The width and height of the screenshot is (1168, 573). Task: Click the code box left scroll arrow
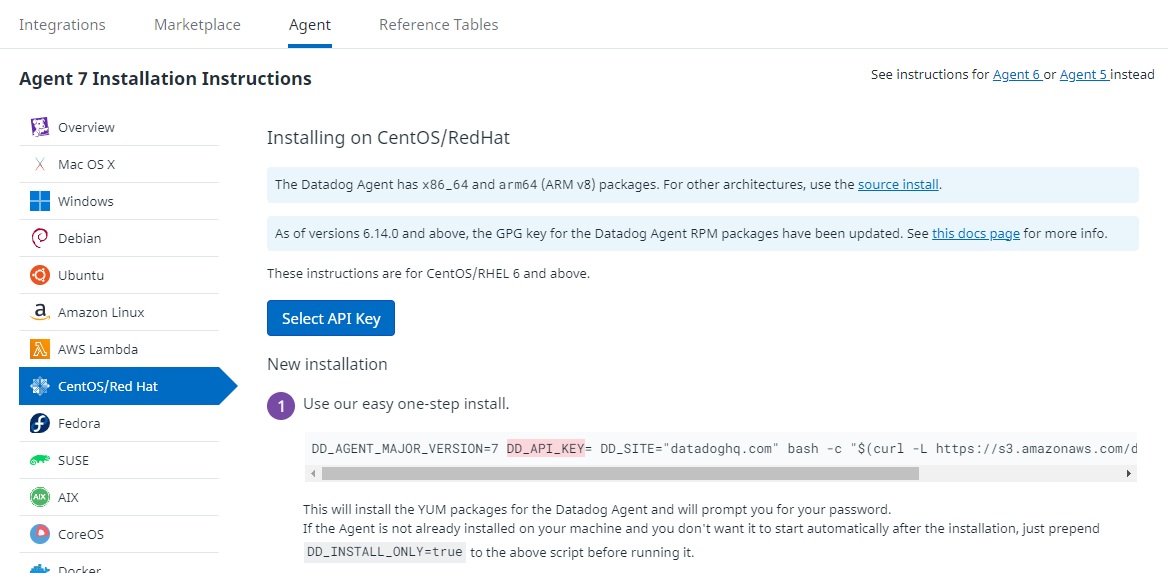[x=313, y=473]
